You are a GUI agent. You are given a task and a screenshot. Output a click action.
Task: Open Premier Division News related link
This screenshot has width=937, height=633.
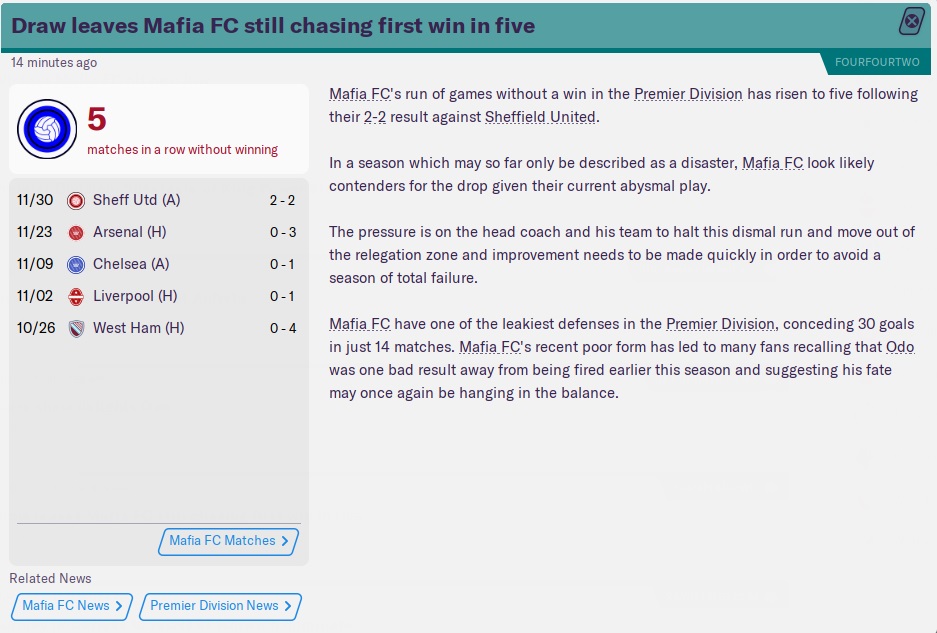[220, 606]
